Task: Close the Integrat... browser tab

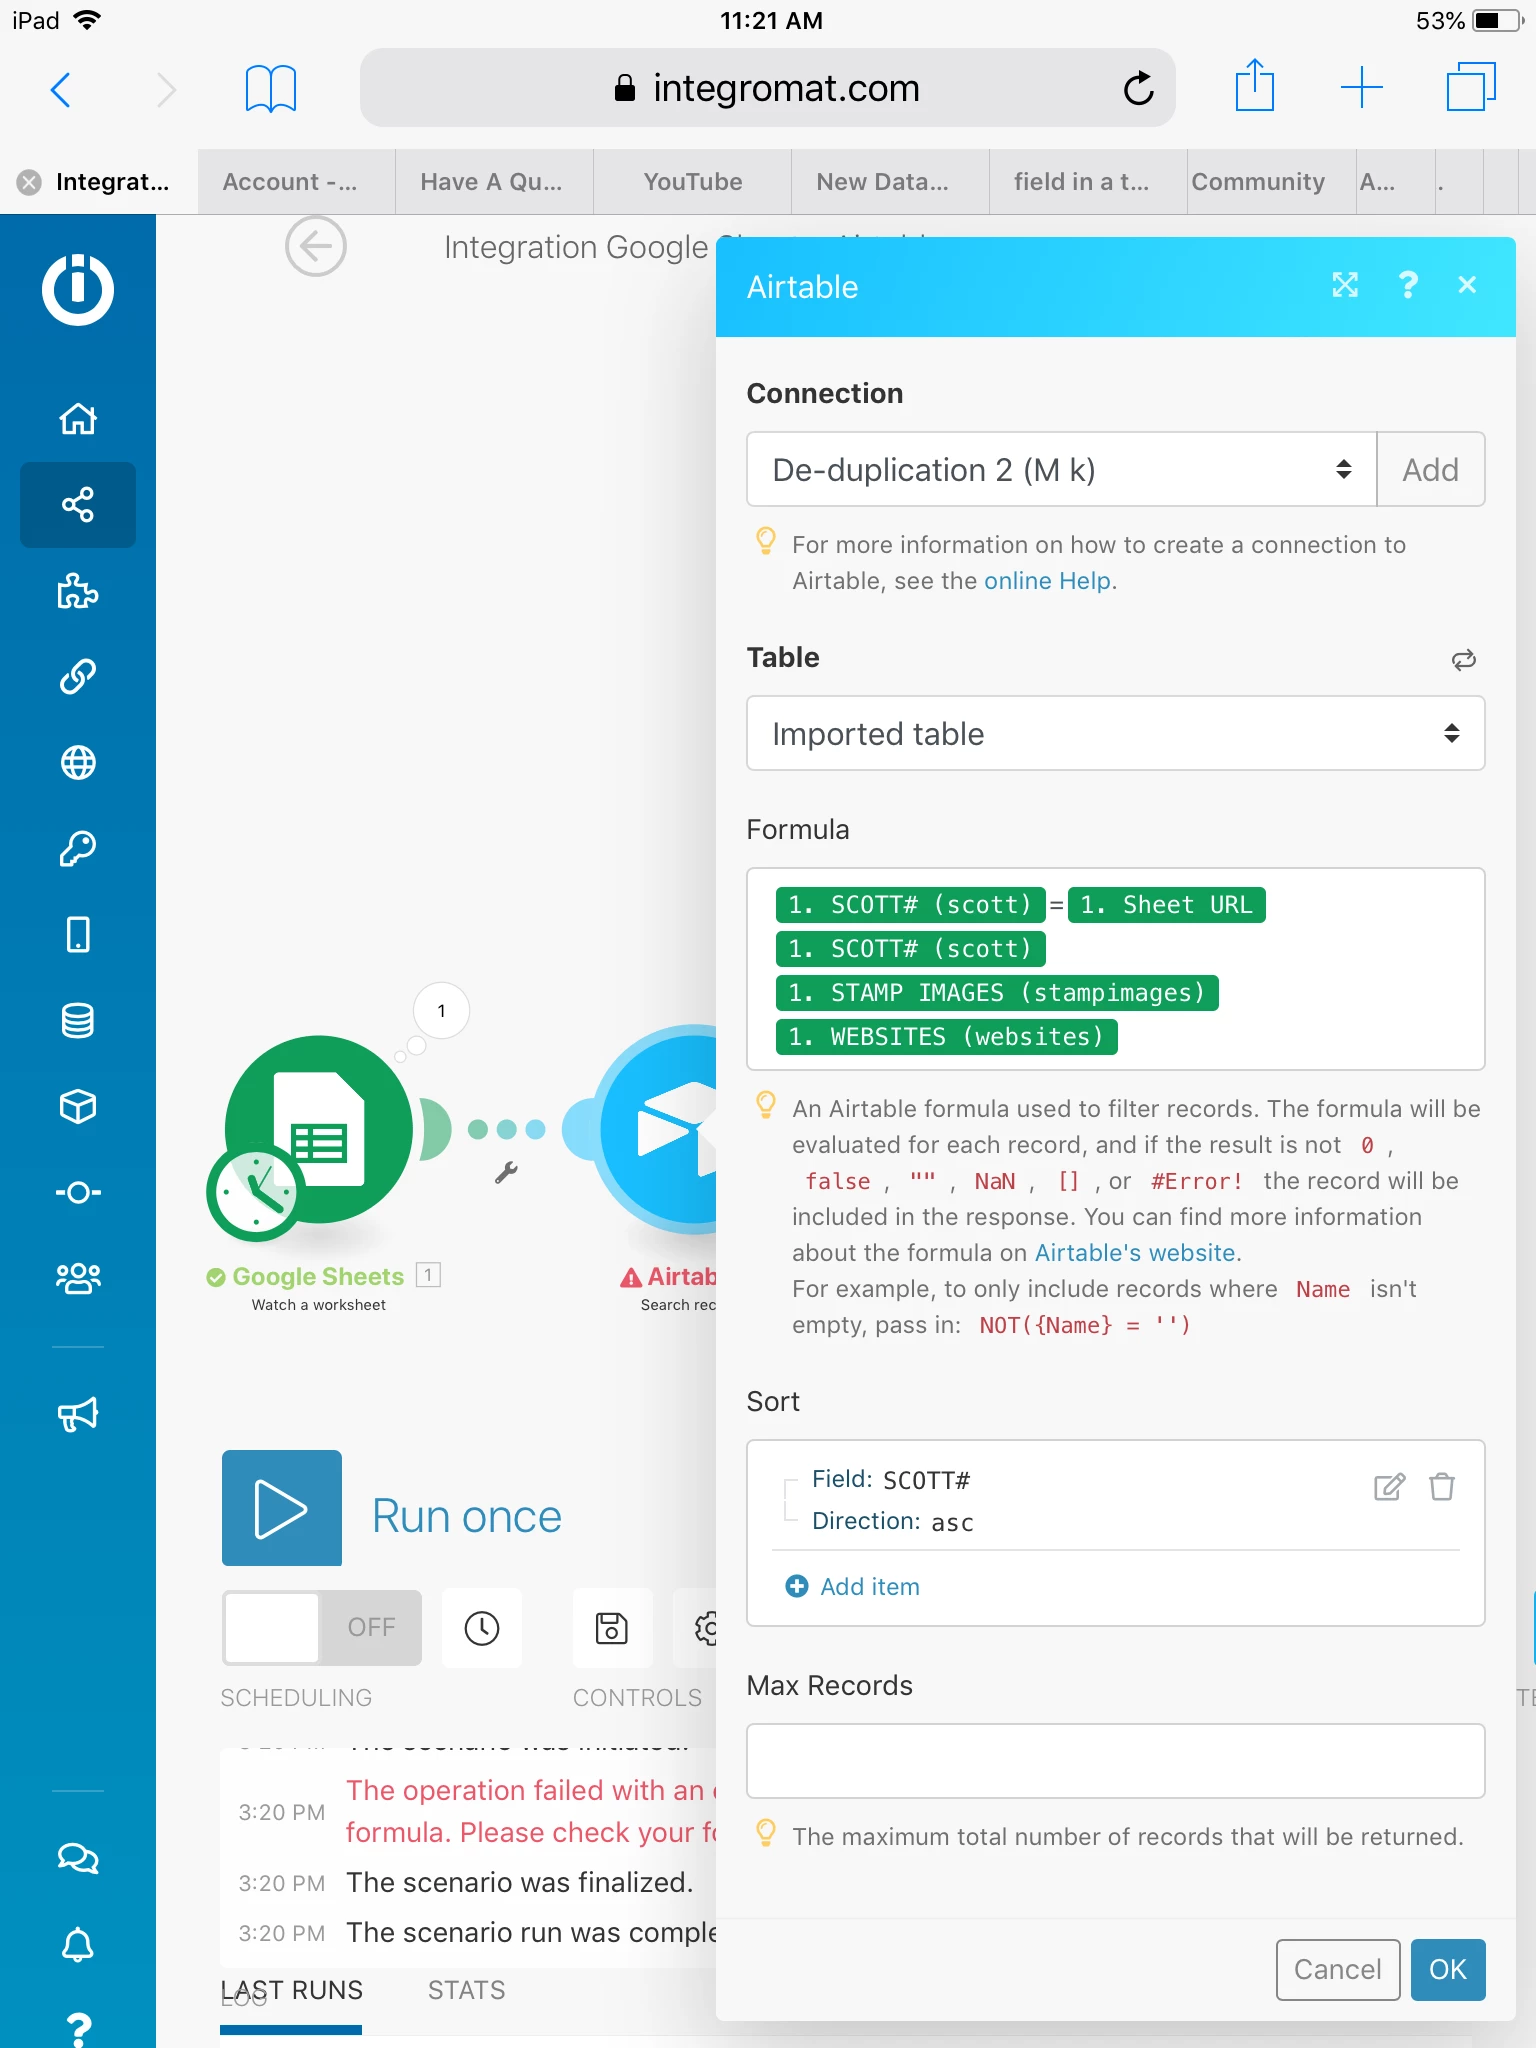Action: [30, 182]
